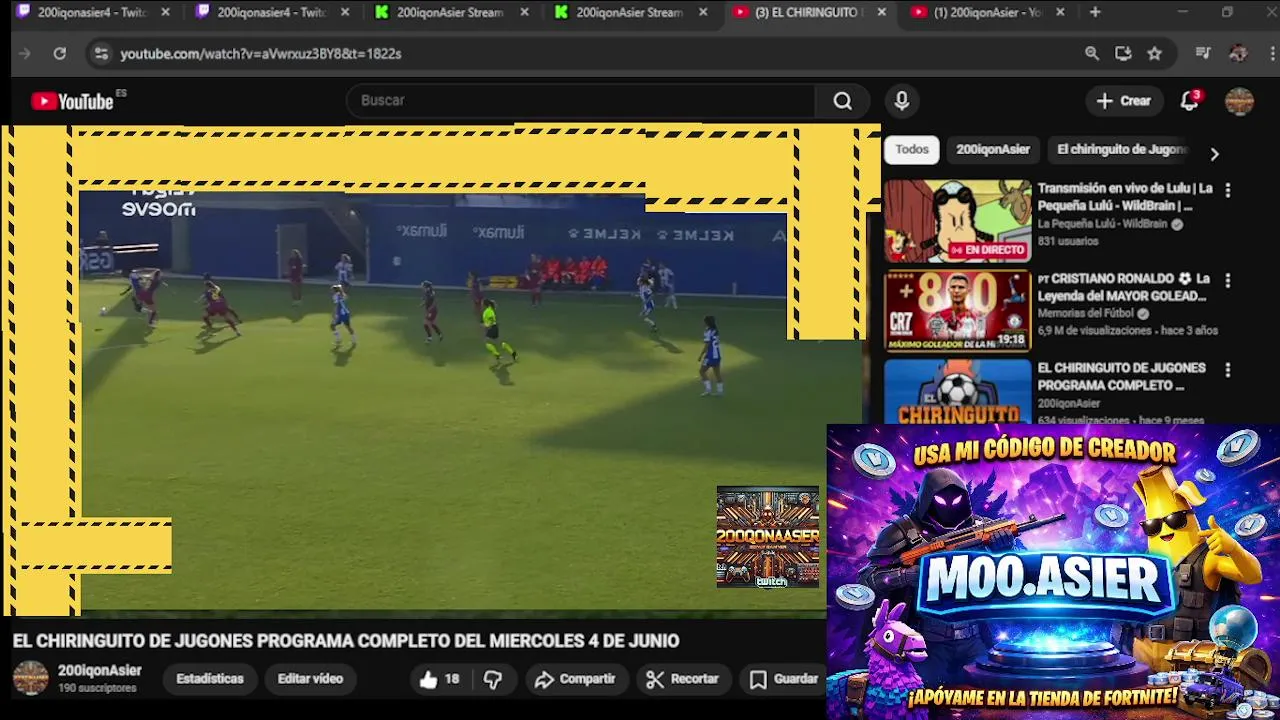The height and width of the screenshot is (720, 1280).
Task: Click the install app icon in address bar
Action: click(x=1123, y=54)
